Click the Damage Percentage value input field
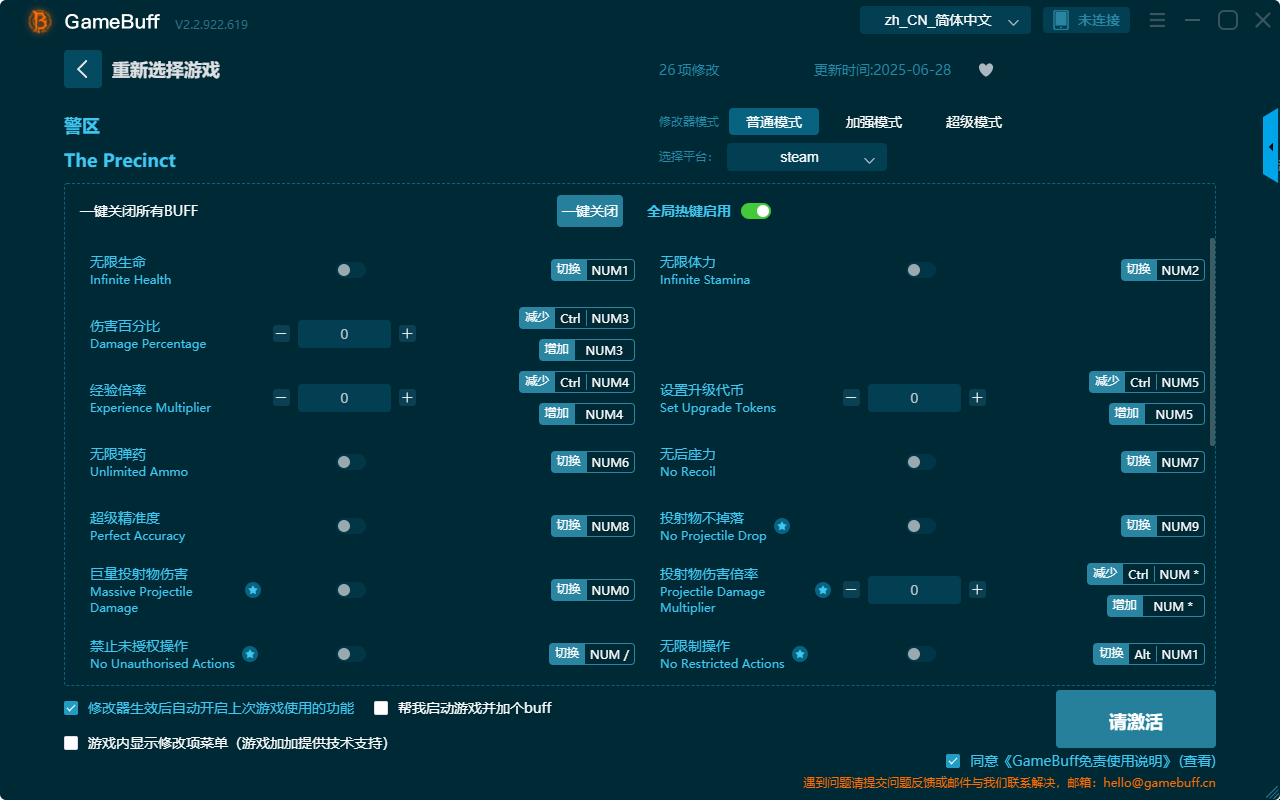This screenshot has height=800, width=1280. 344,333
